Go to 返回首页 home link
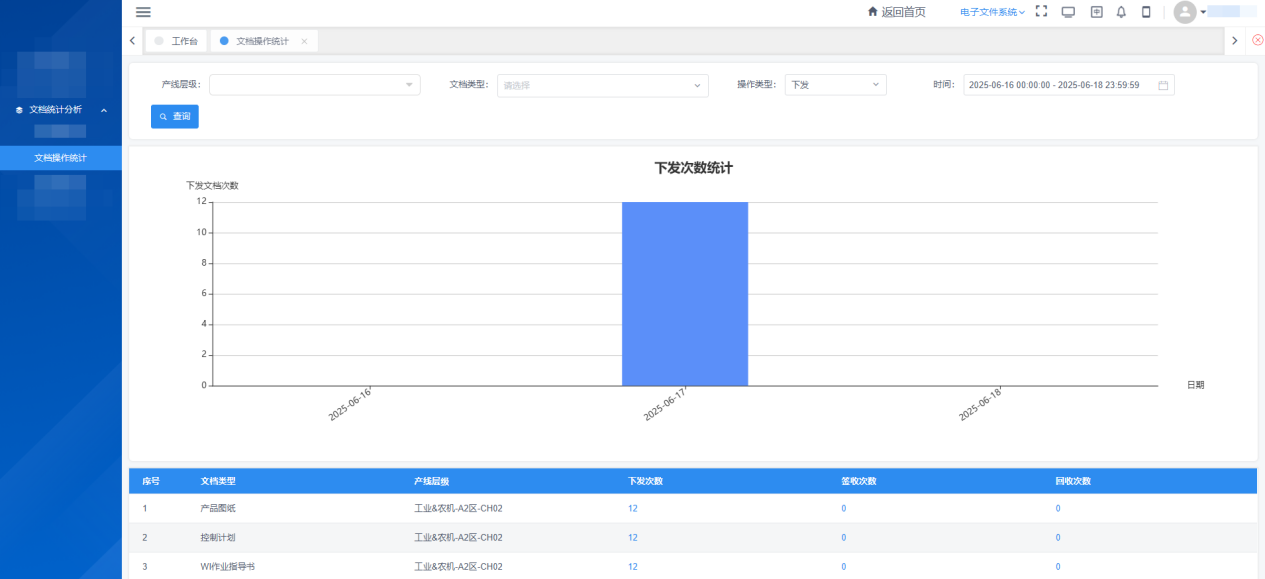The image size is (1265, 579). click(x=896, y=12)
